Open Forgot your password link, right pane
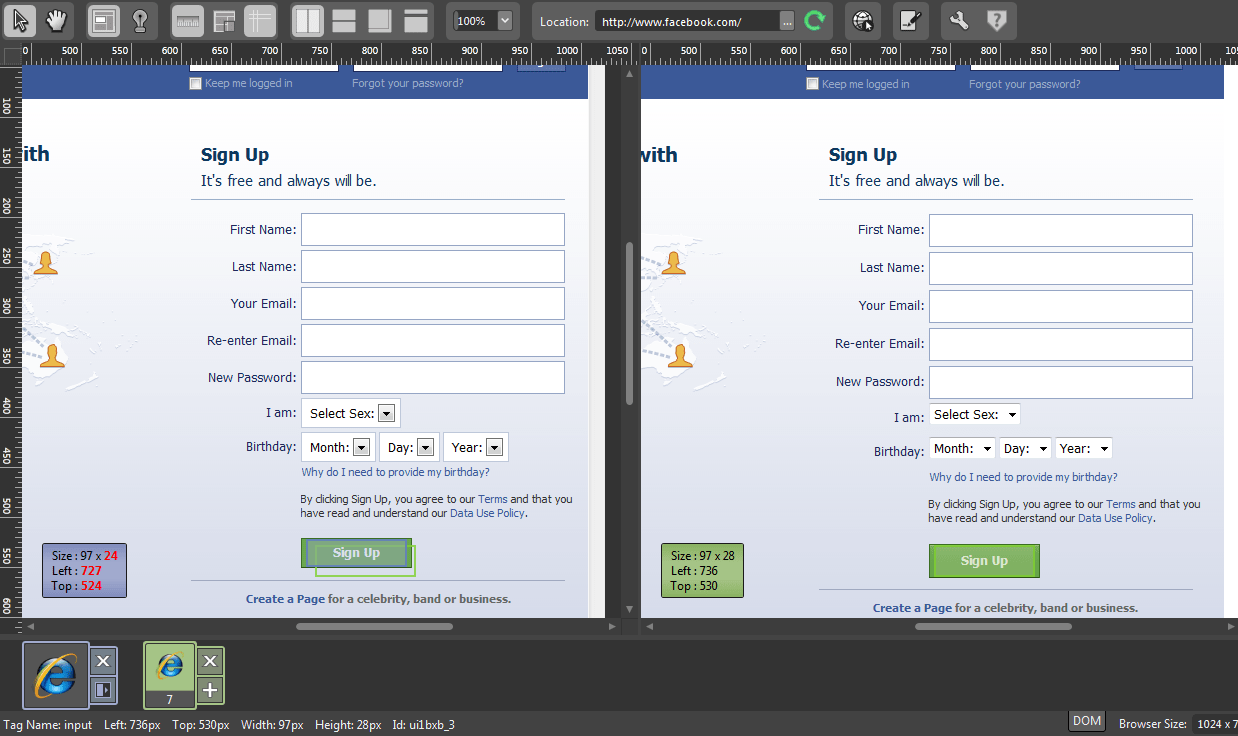 pyautogui.click(x=1024, y=84)
